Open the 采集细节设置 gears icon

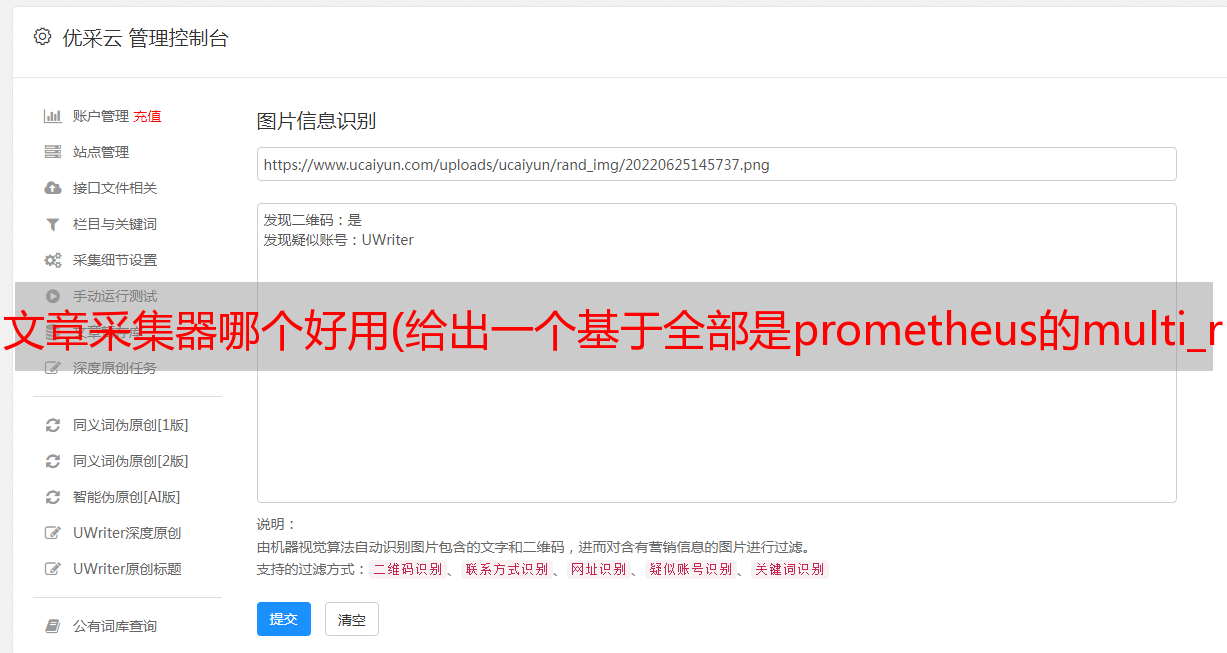[53, 260]
